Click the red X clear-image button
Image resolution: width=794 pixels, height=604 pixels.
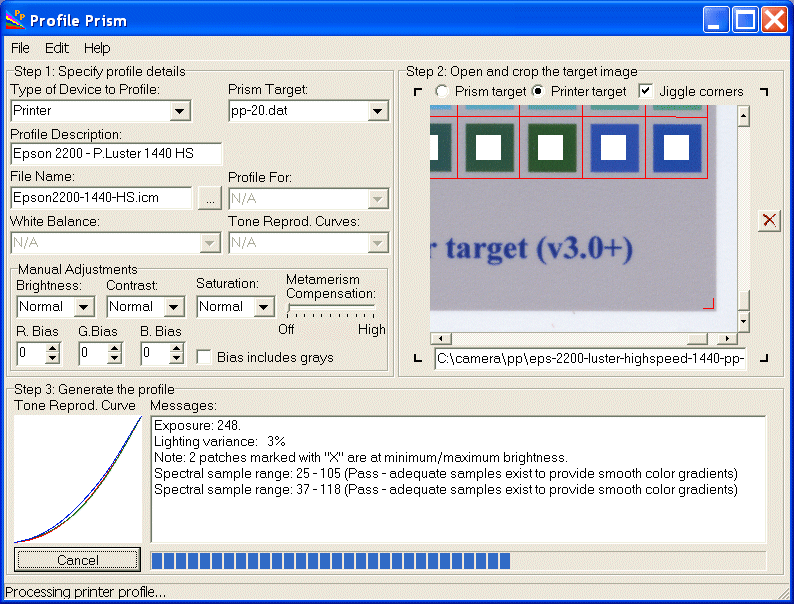[x=769, y=220]
